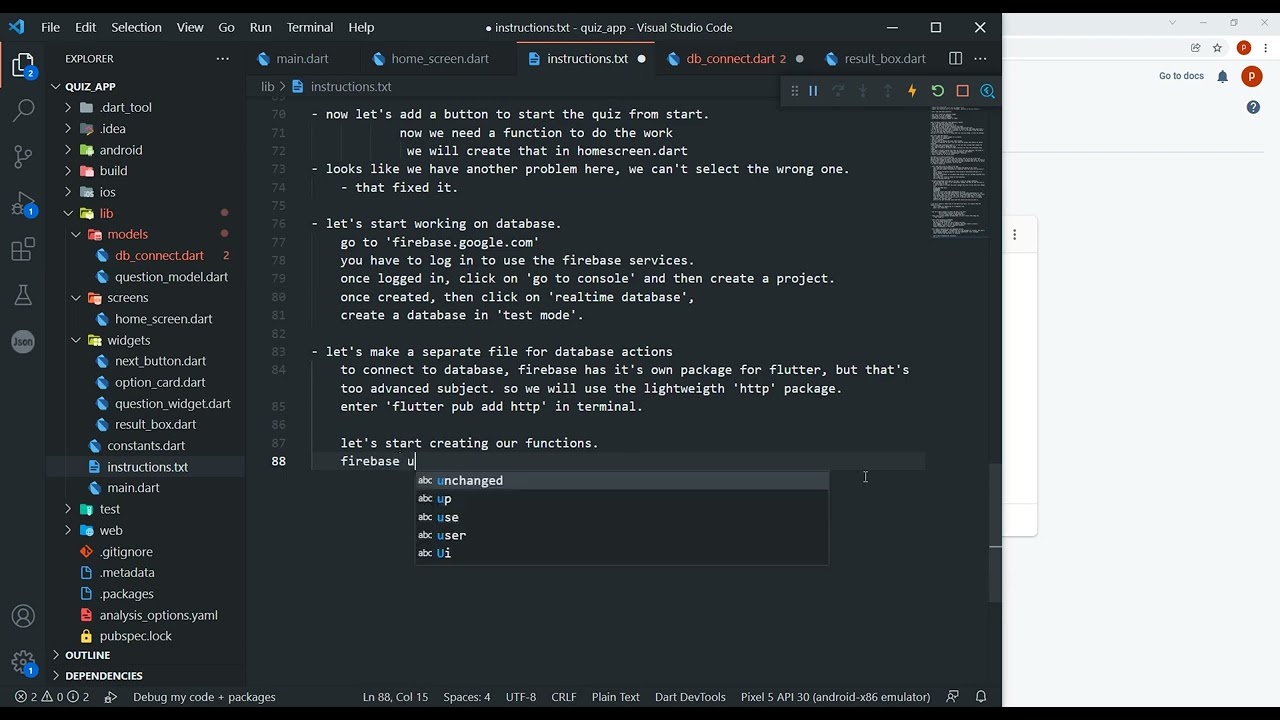Image resolution: width=1280 pixels, height=720 pixels.
Task: Open editor More Actions ellipsis
Action: [980, 59]
